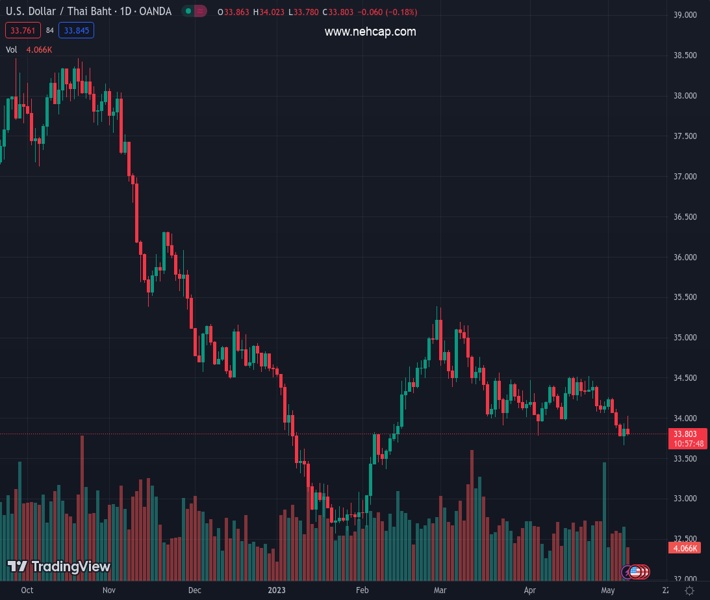Click the Mar label on time axis
The image size is (710, 600).
(x=438, y=591)
